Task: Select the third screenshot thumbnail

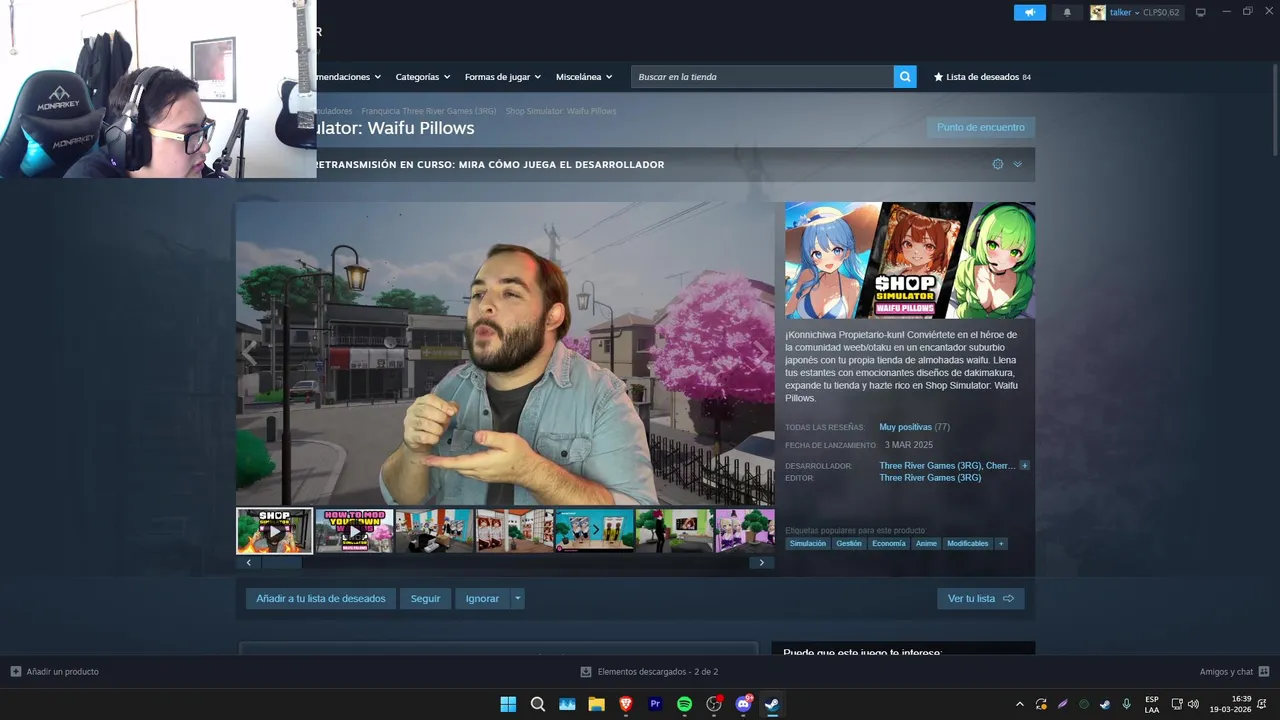Action: coord(434,531)
